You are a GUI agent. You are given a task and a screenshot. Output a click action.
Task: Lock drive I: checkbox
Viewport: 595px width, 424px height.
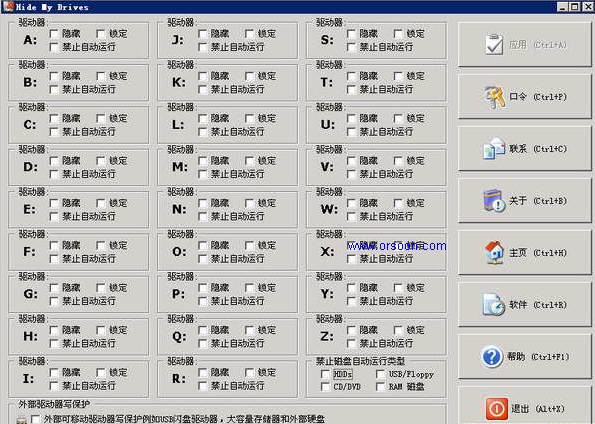pyautogui.click(x=101, y=372)
